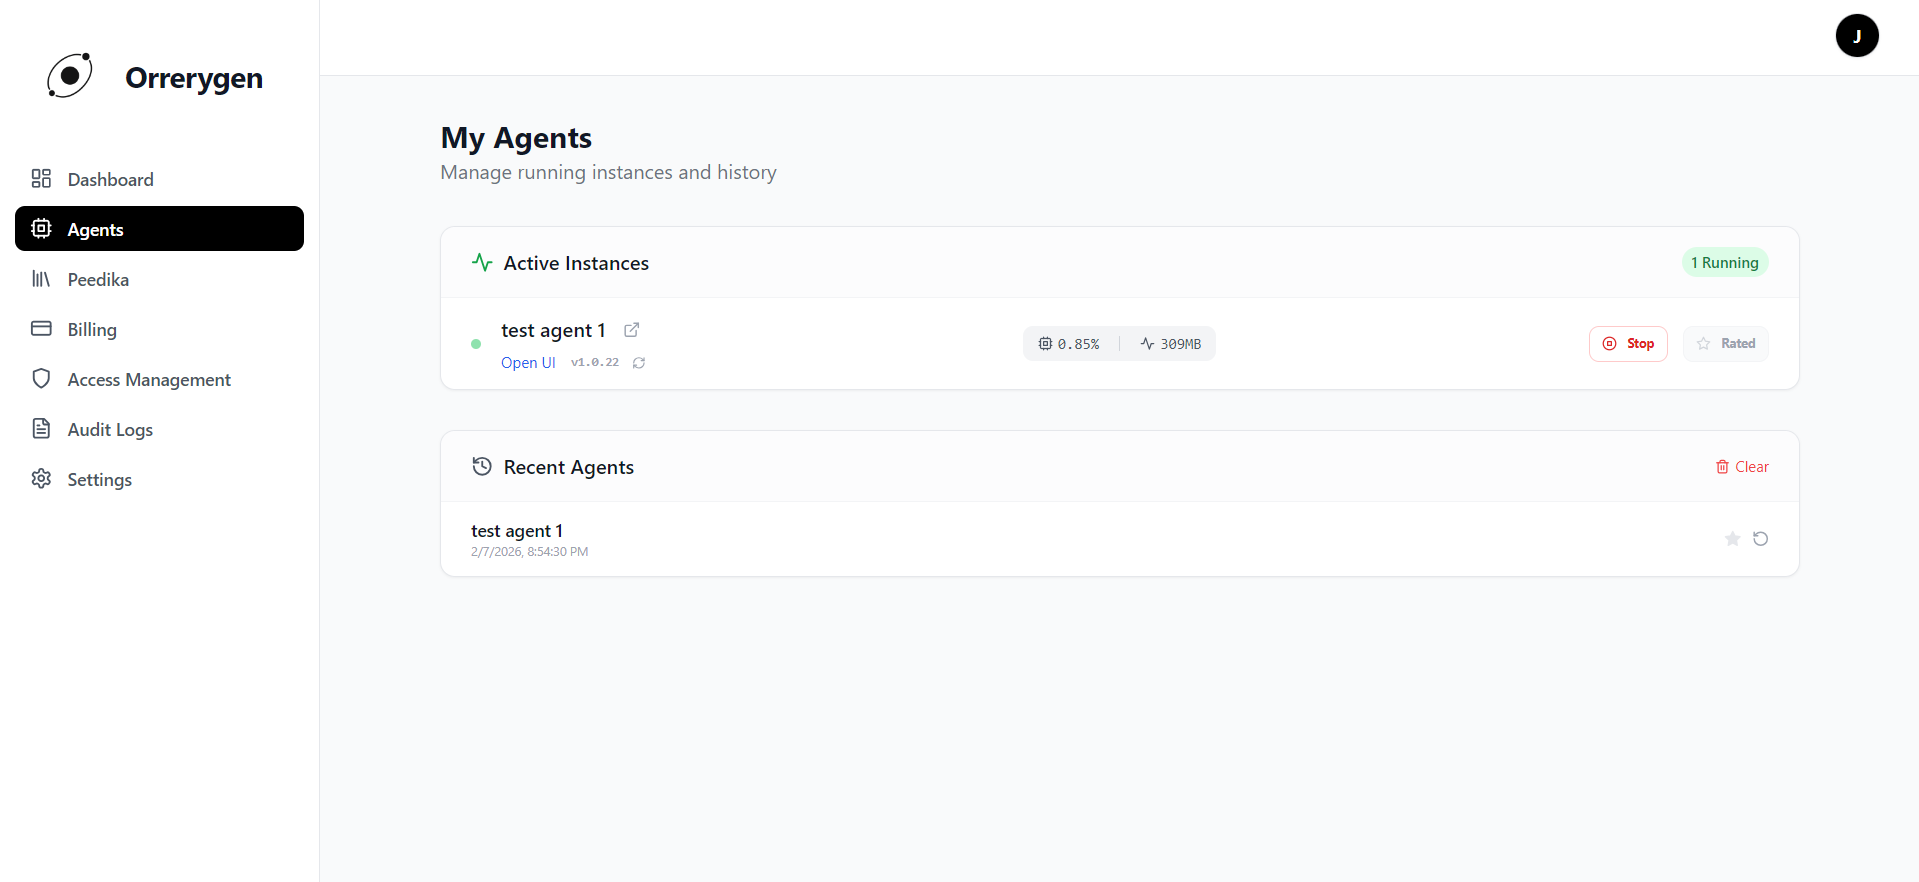The width and height of the screenshot is (1919, 882).
Task: Select the Agents section in the sidebar
Action: tap(95, 228)
